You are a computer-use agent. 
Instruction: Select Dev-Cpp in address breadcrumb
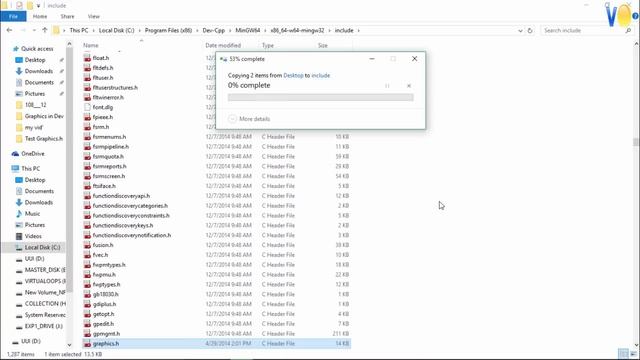pyautogui.click(x=213, y=30)
